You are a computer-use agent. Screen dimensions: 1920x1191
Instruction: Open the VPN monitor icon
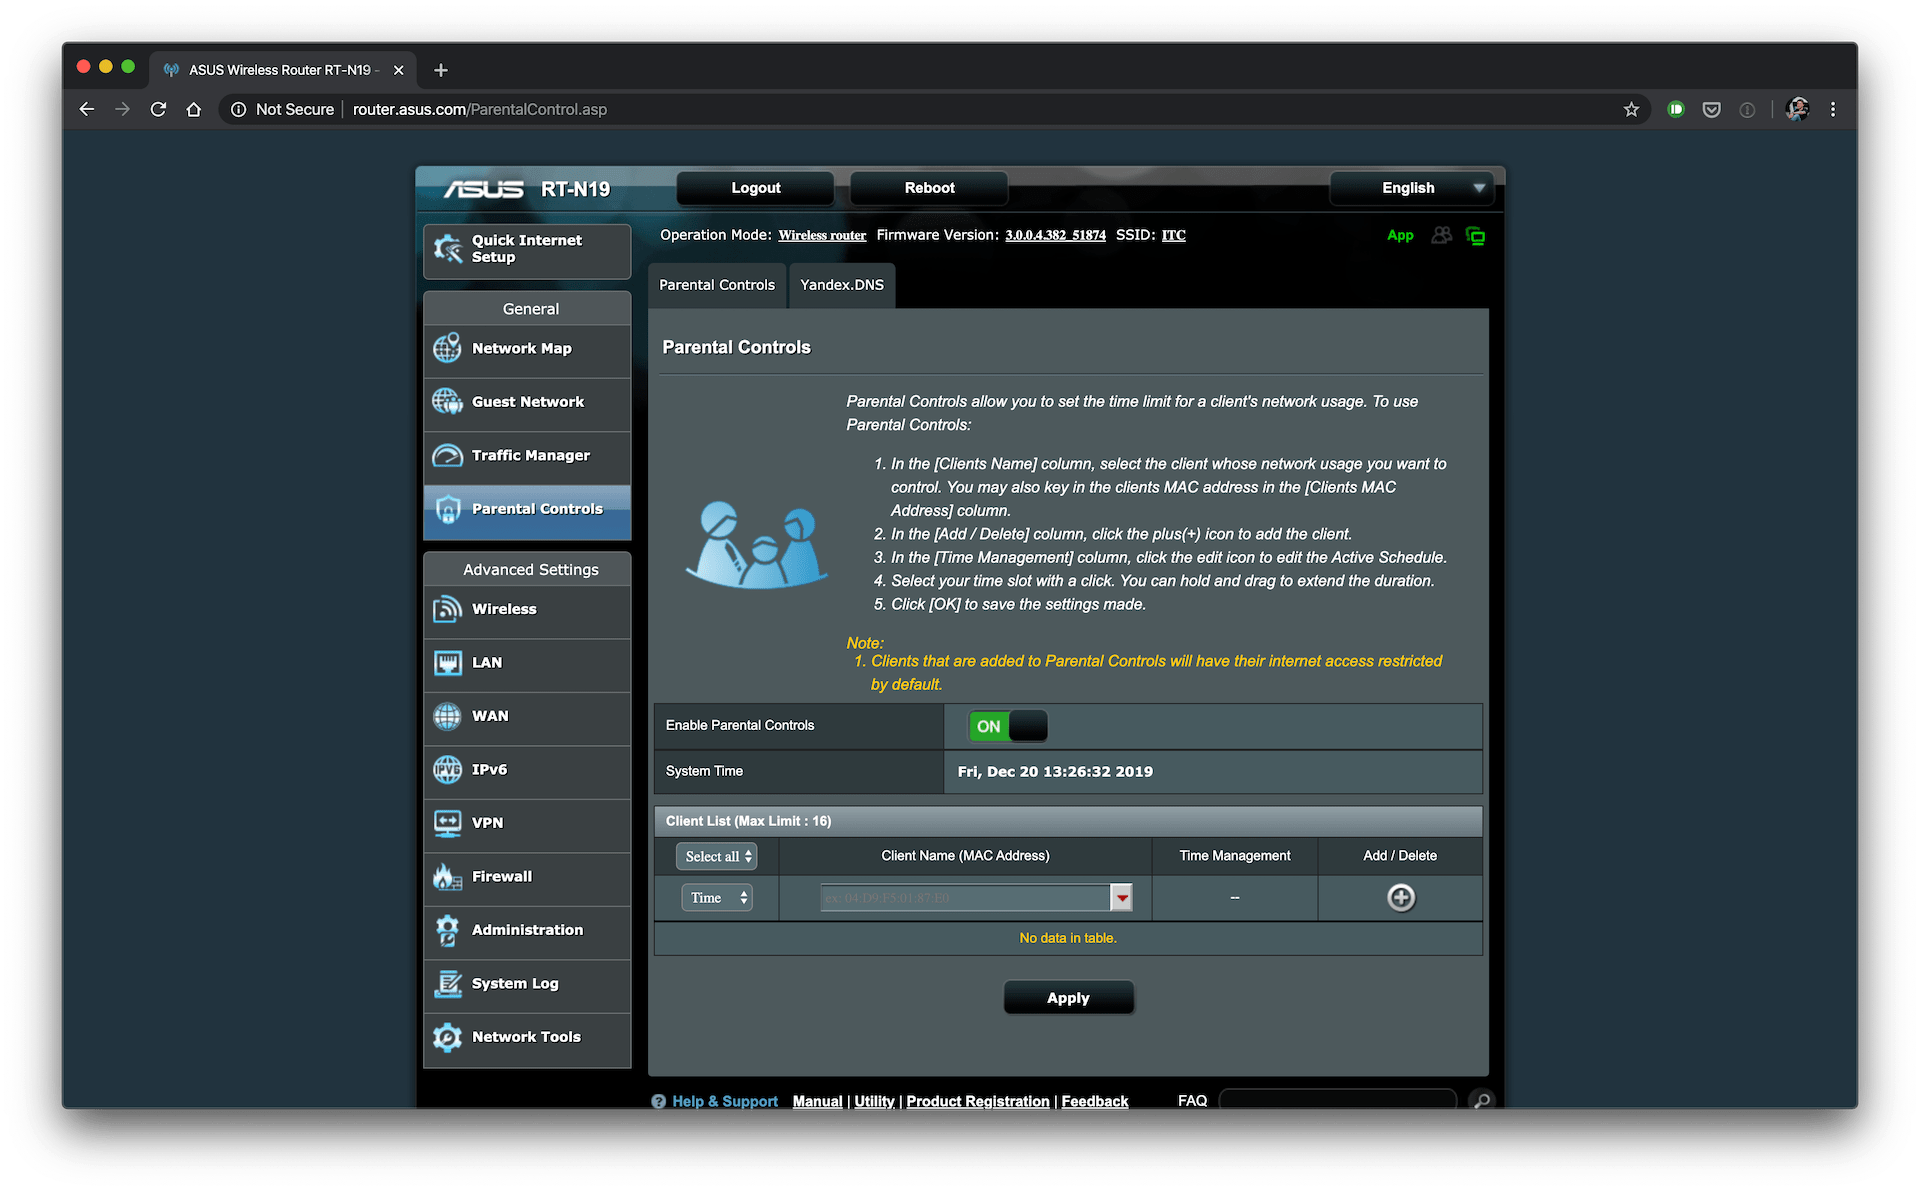(447, 823)
